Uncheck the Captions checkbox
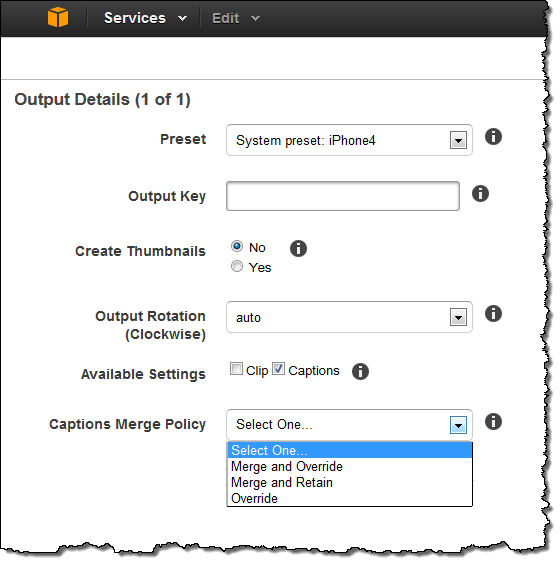Viewport: 560px width, 563px height. tap(279, 369)
